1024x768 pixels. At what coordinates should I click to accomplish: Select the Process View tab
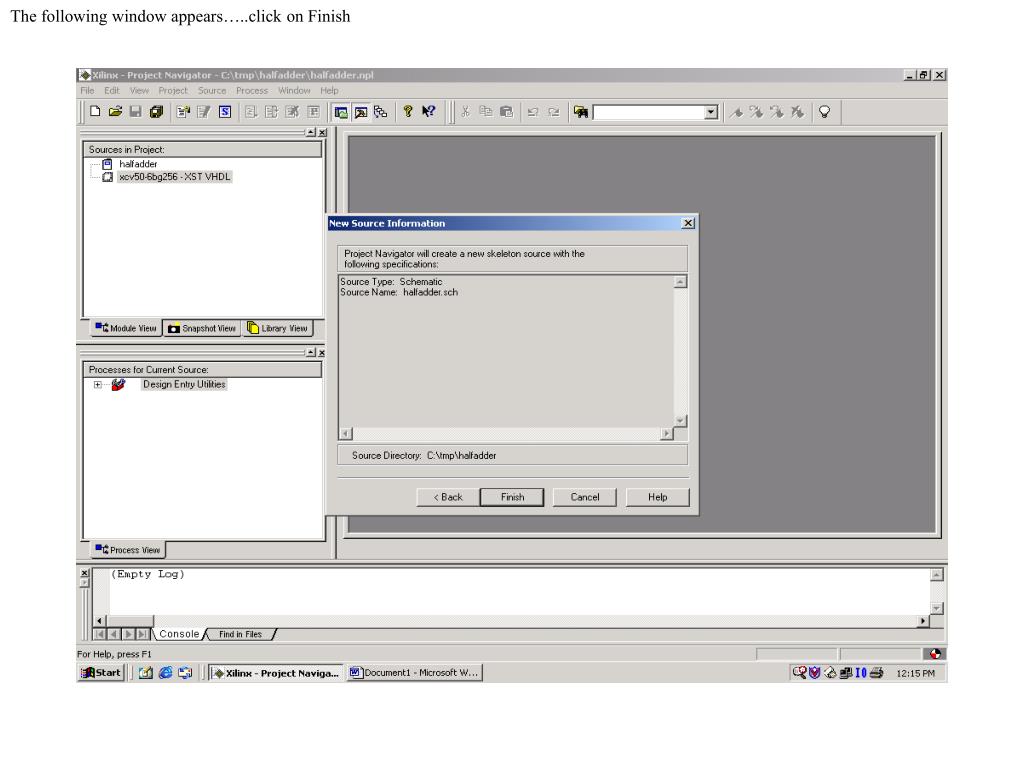point(128,550)
